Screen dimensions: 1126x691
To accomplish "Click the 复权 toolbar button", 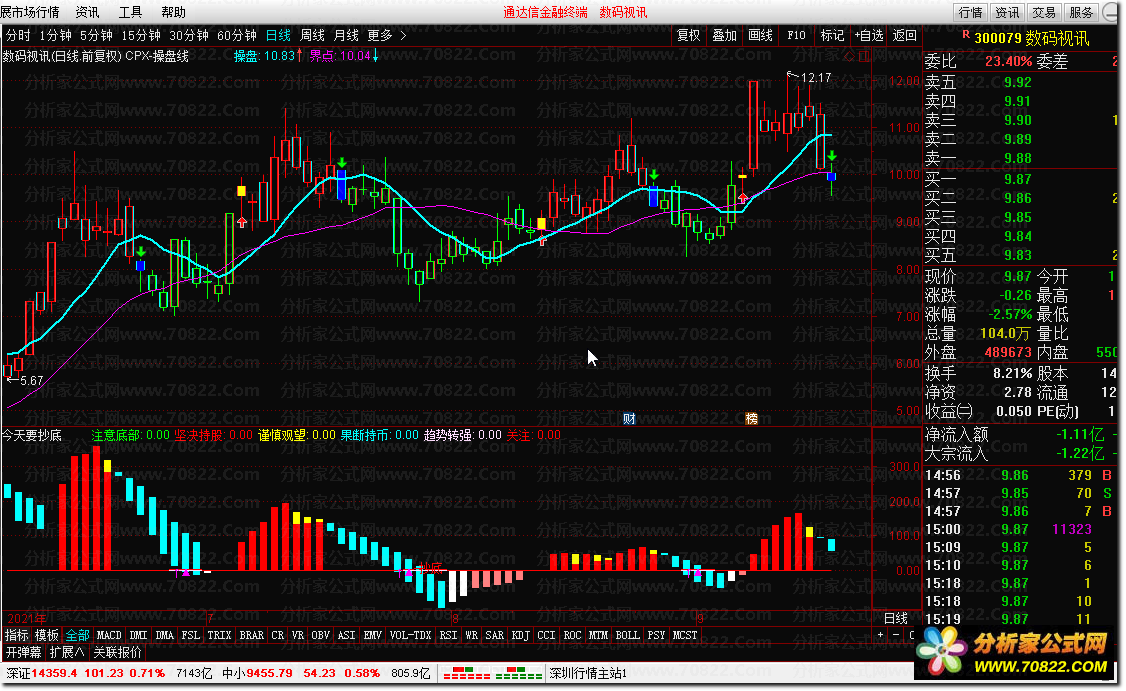I will 688,35.
